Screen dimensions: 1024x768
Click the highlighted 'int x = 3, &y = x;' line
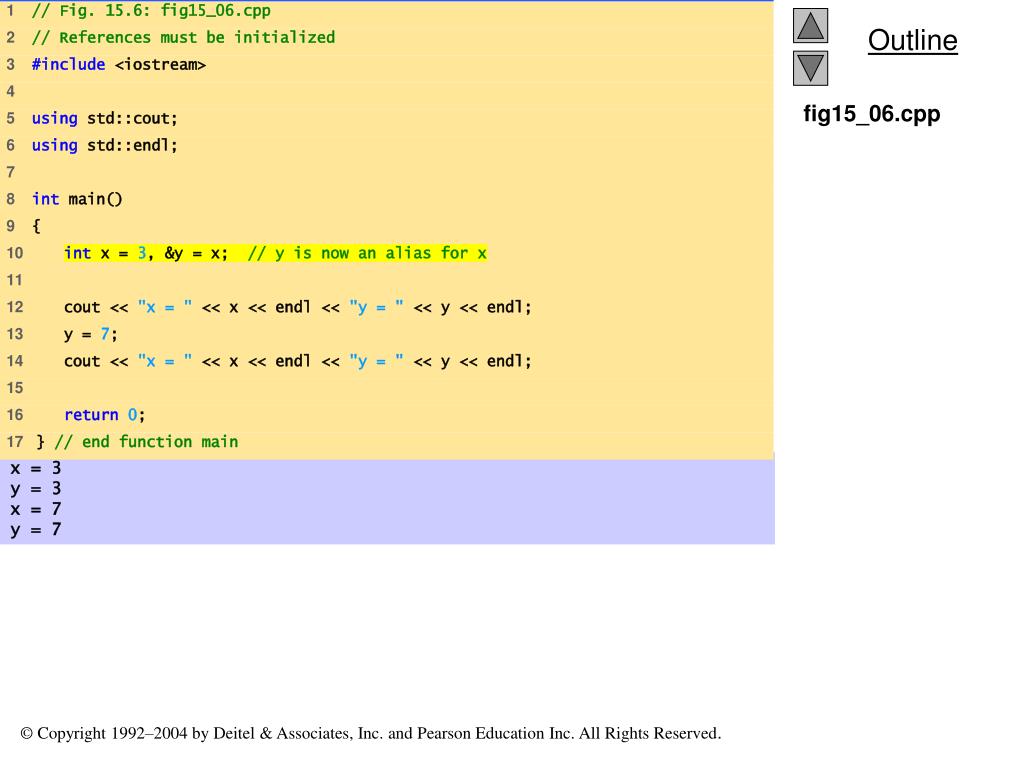(x=276, y=253)
